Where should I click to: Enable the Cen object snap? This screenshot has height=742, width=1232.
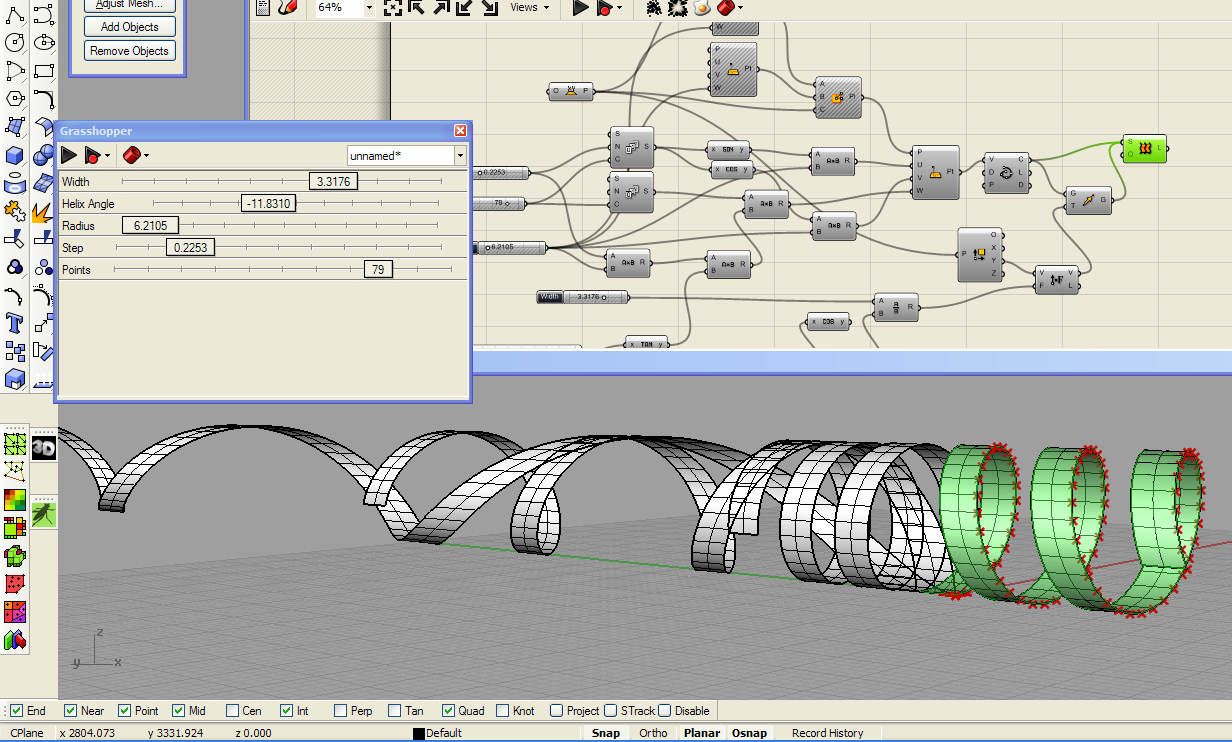click(230, 711)
